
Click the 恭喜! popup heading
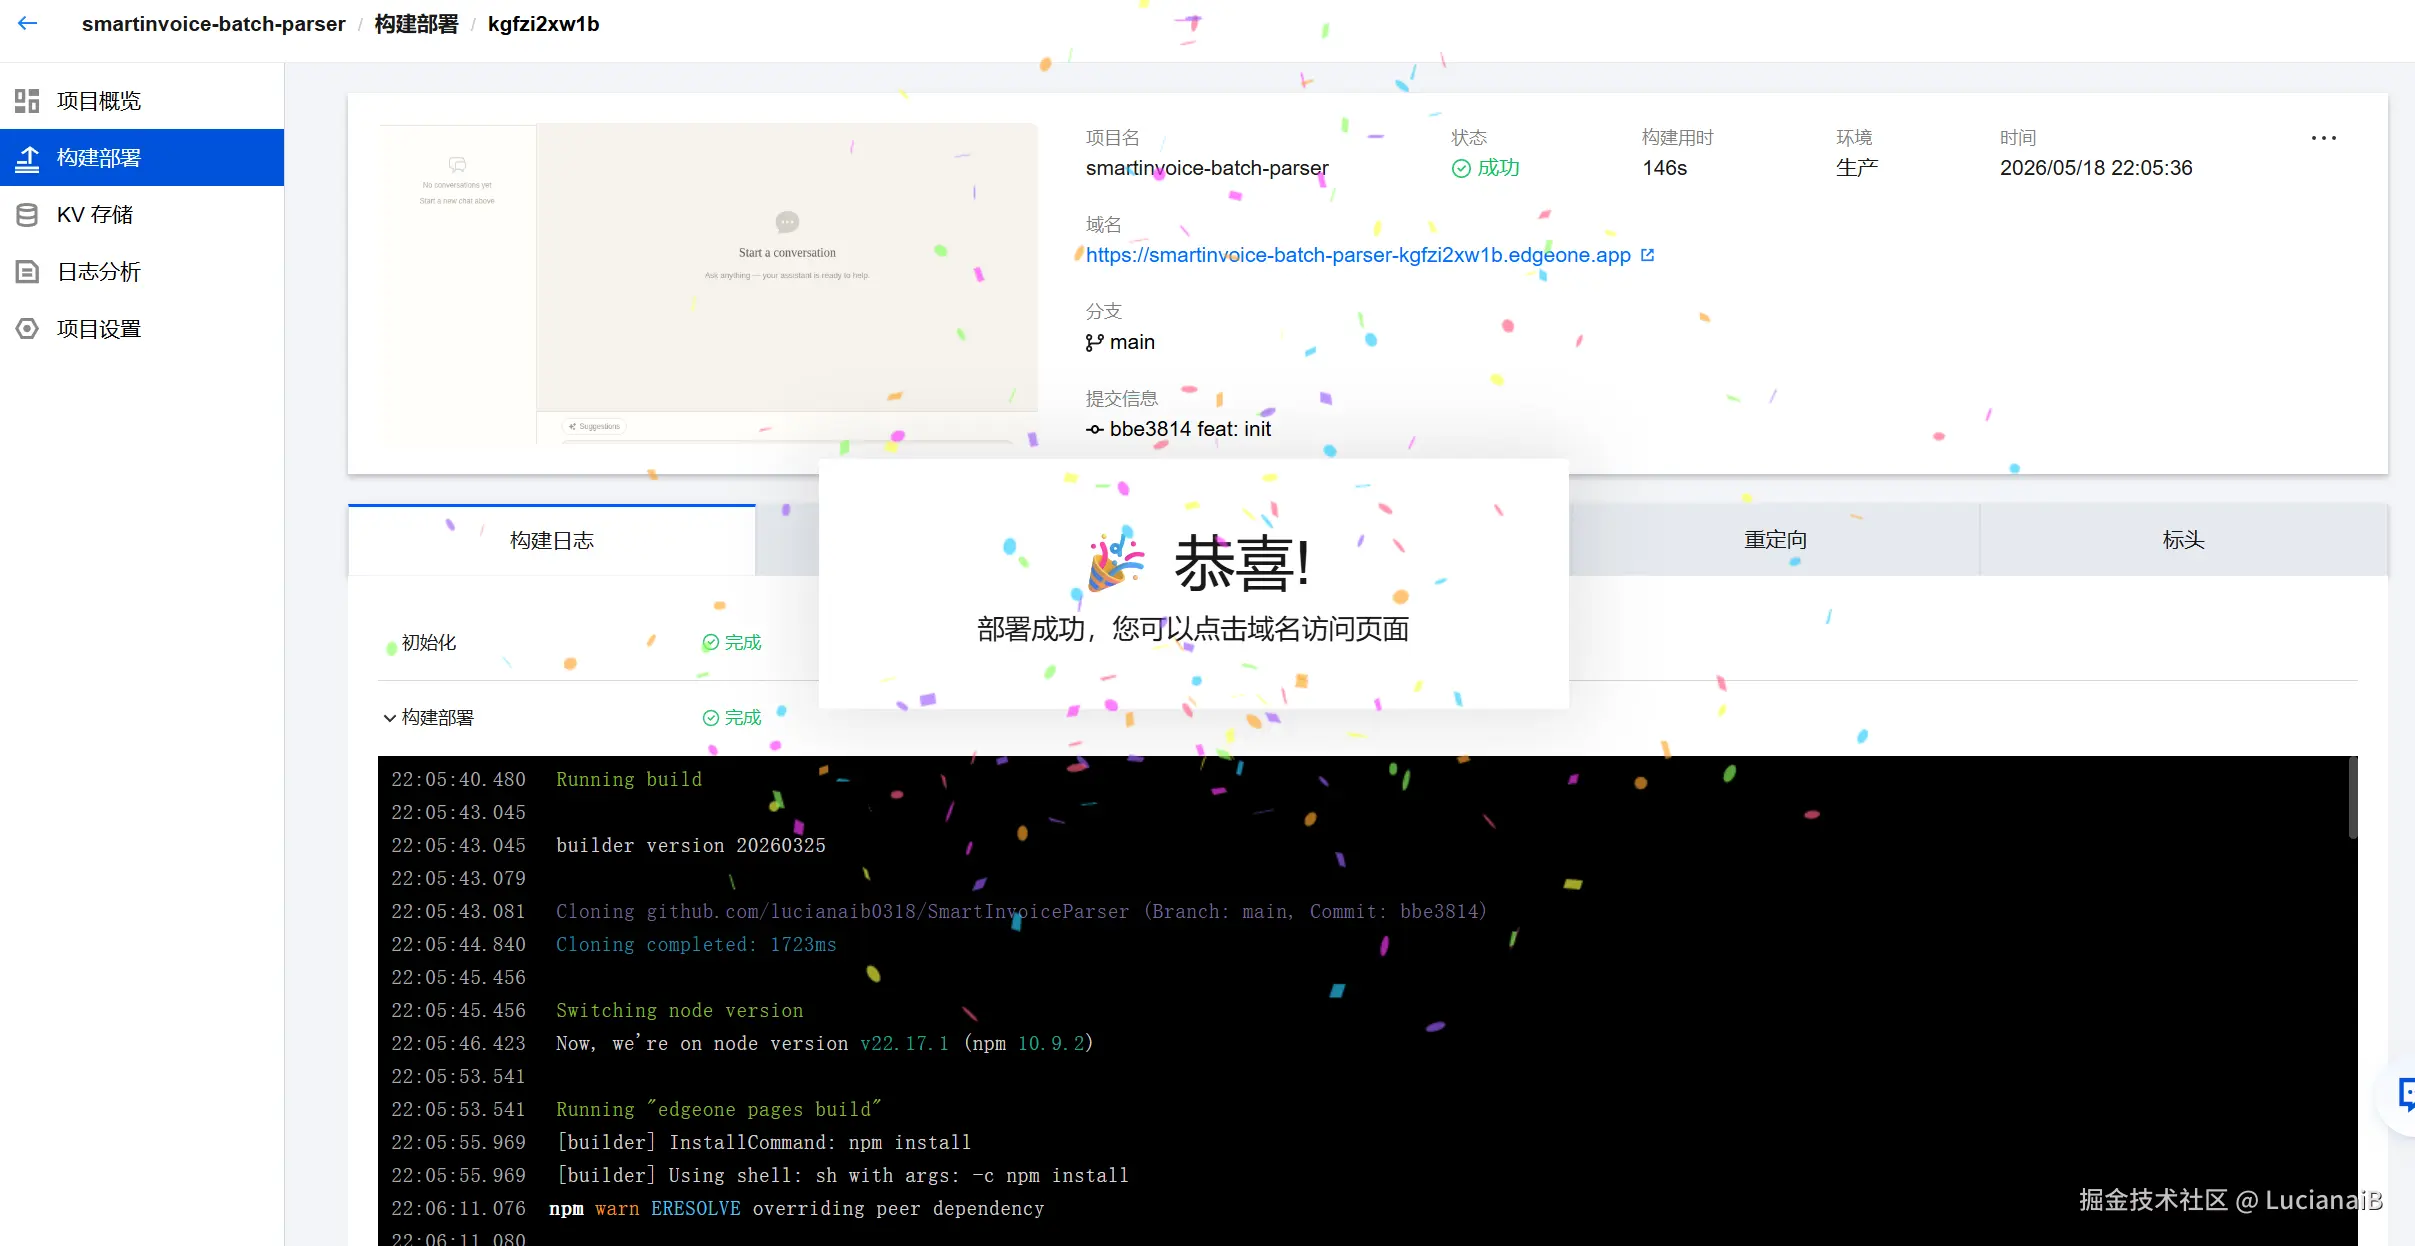tap(1242, 563)
